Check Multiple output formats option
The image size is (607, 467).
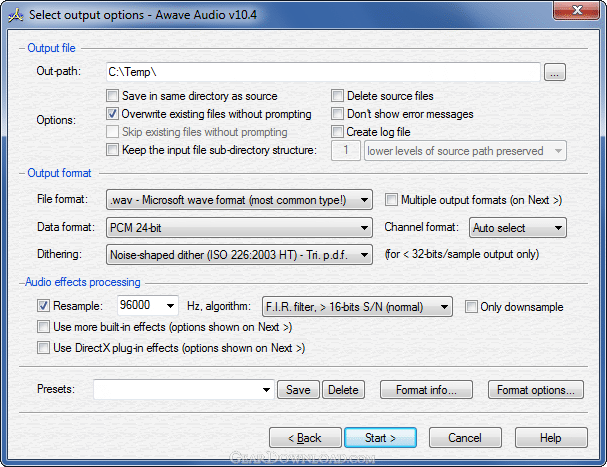click(391, 200)
